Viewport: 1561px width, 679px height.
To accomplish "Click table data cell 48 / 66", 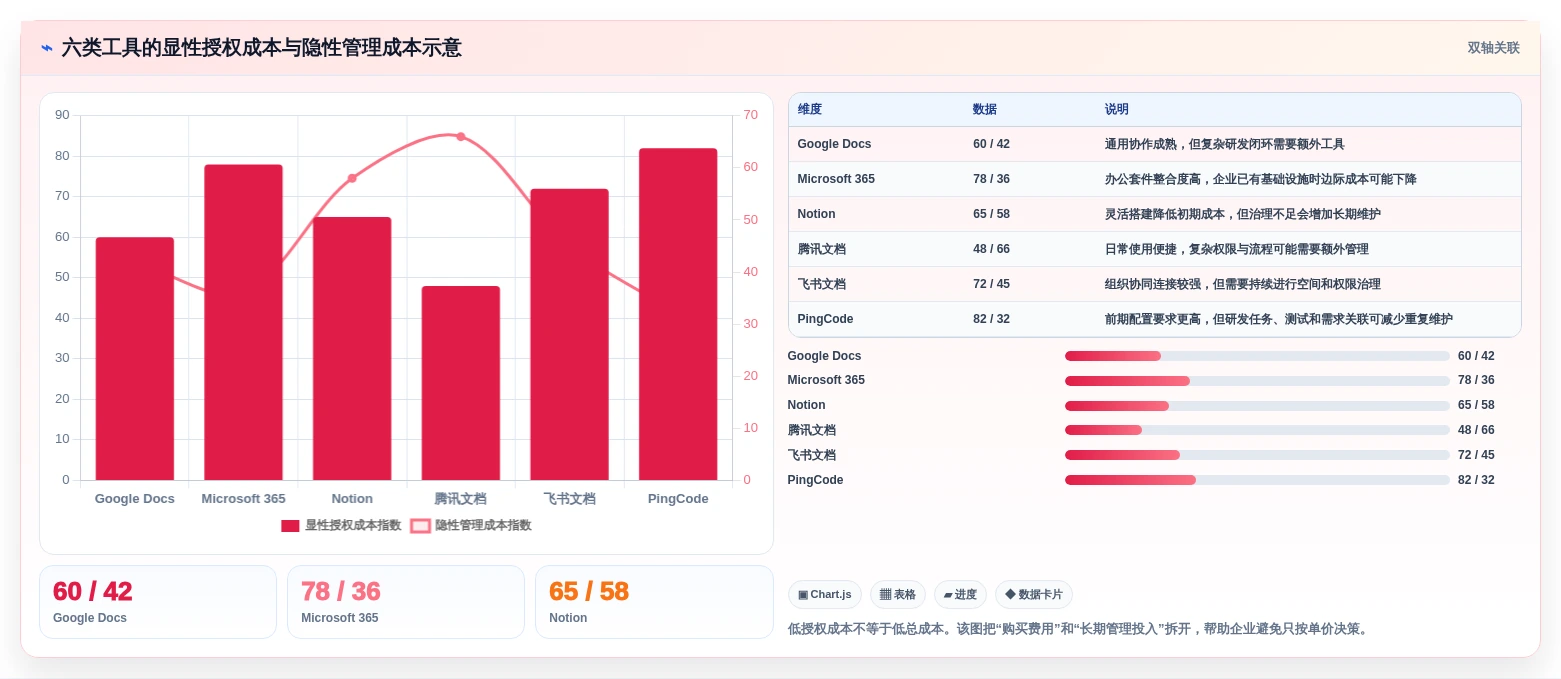I will tap(991, 249).
